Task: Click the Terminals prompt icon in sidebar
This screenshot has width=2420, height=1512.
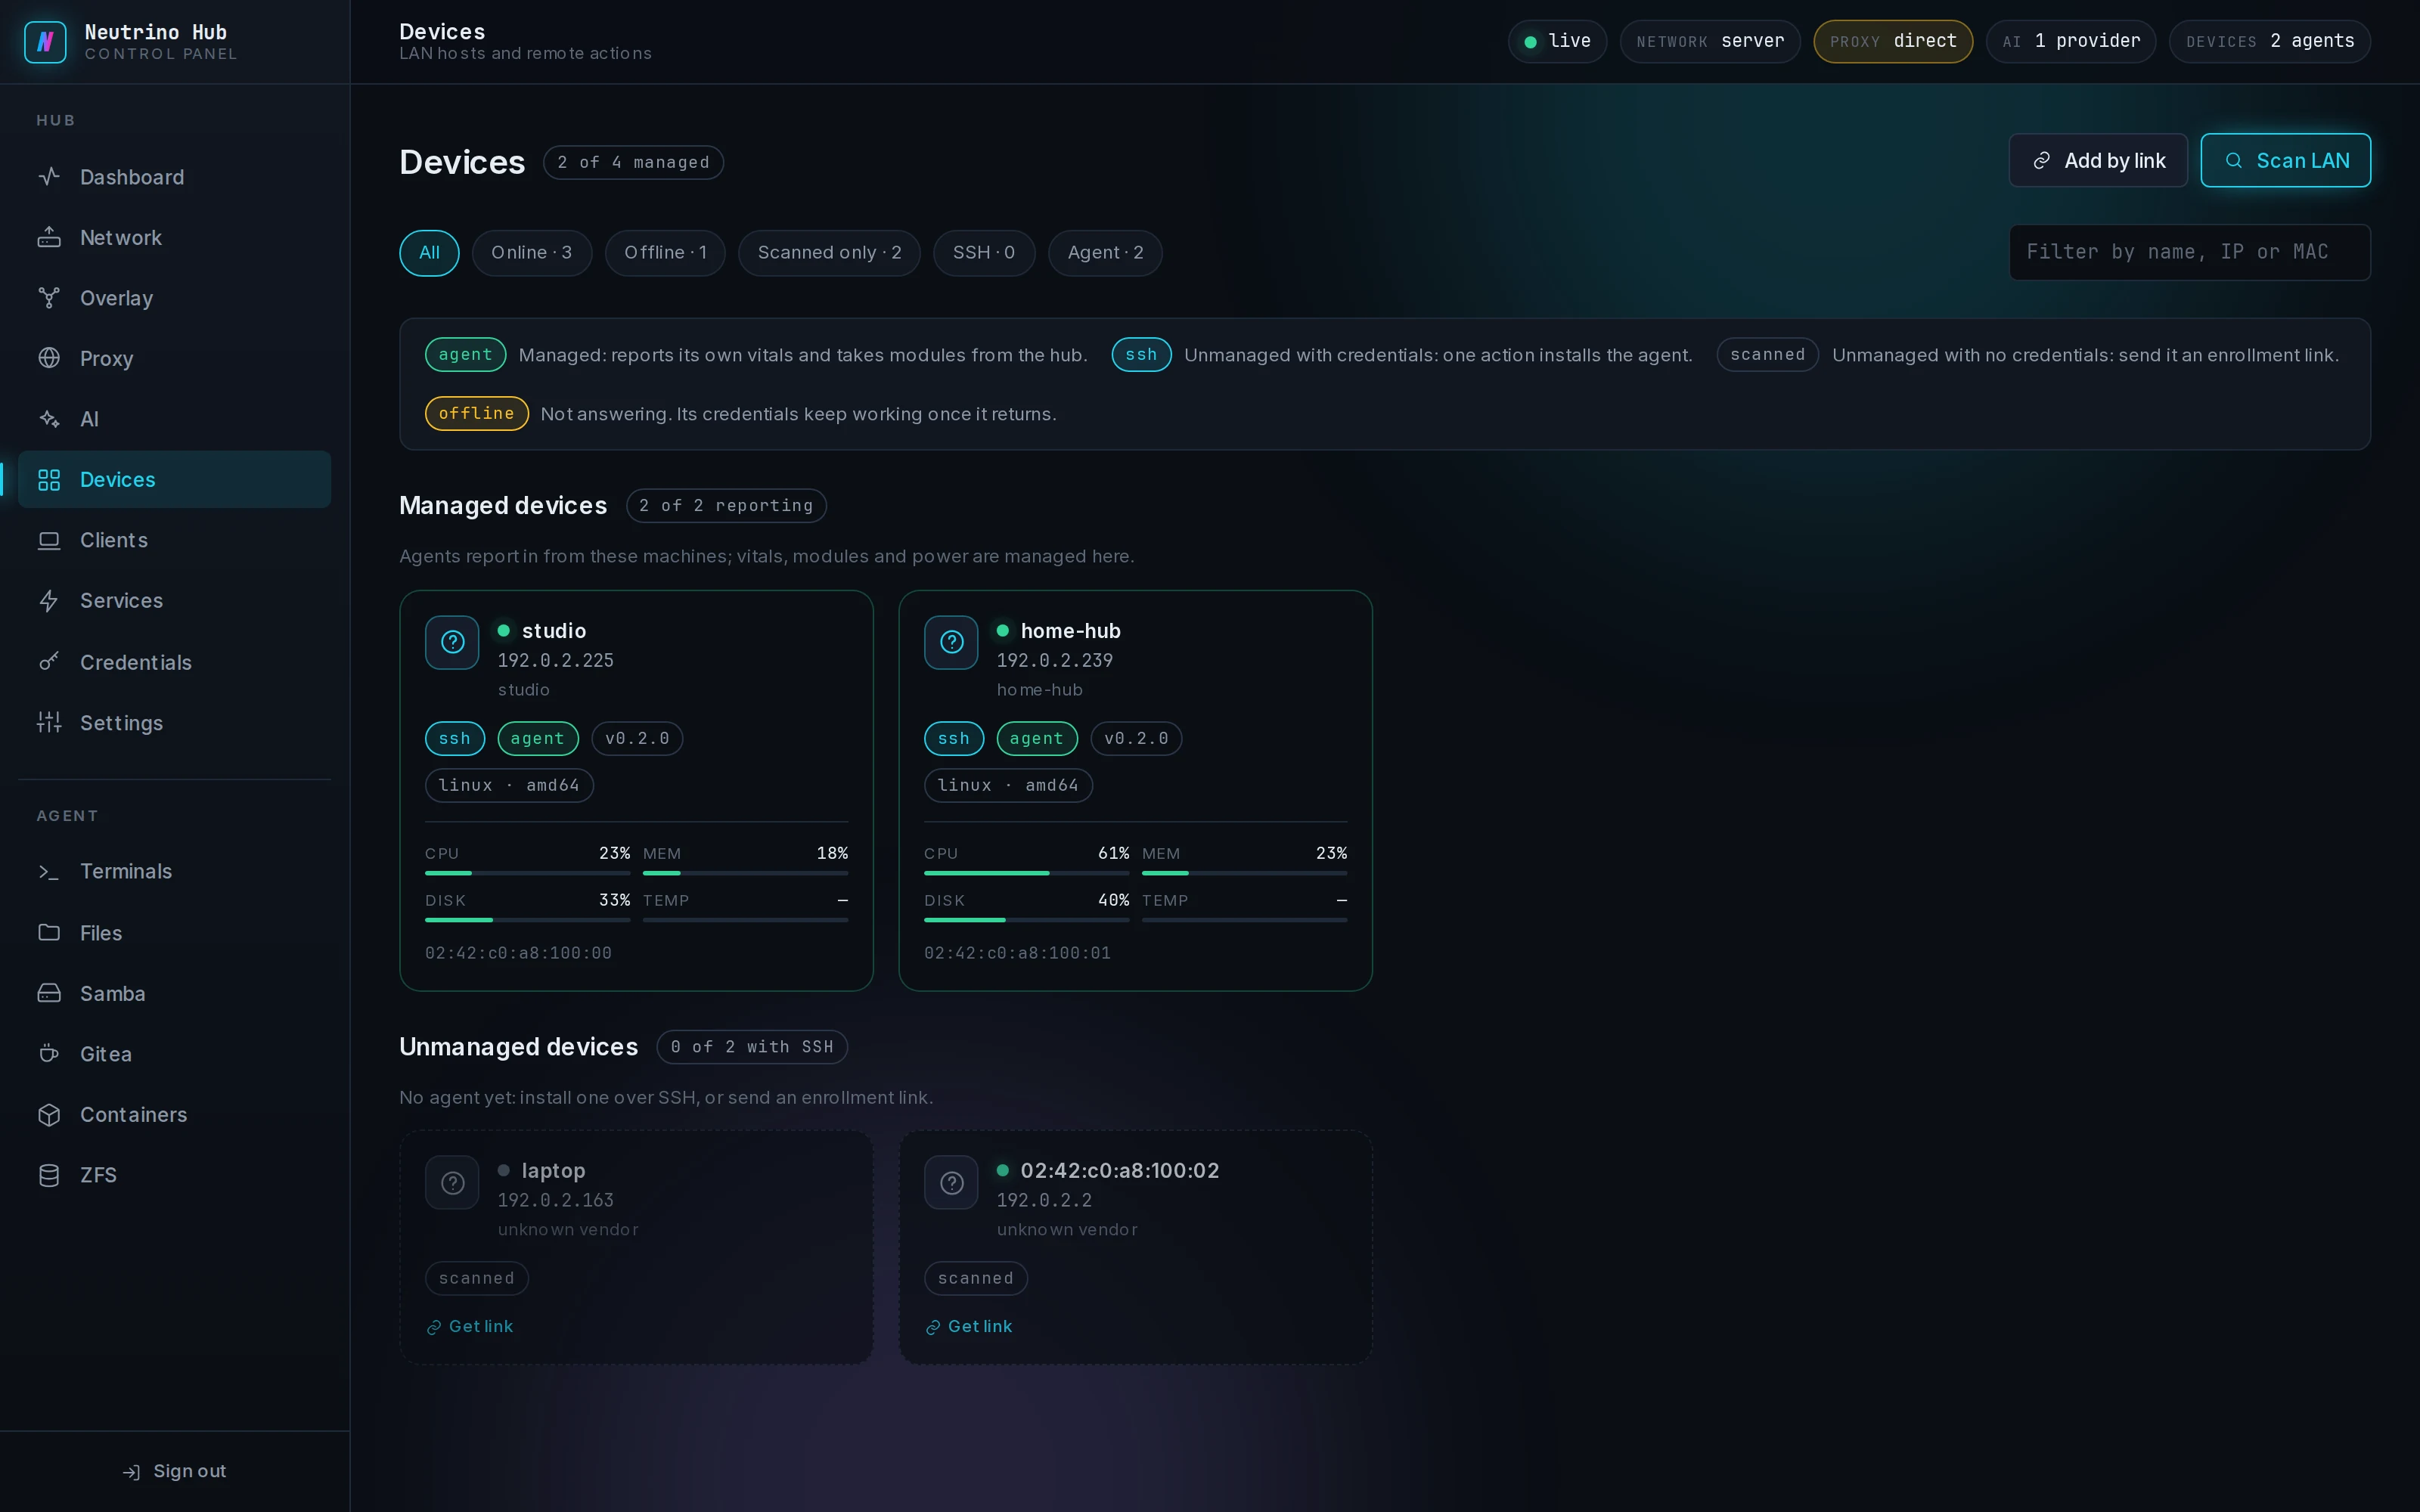Action: coord(49,872)
